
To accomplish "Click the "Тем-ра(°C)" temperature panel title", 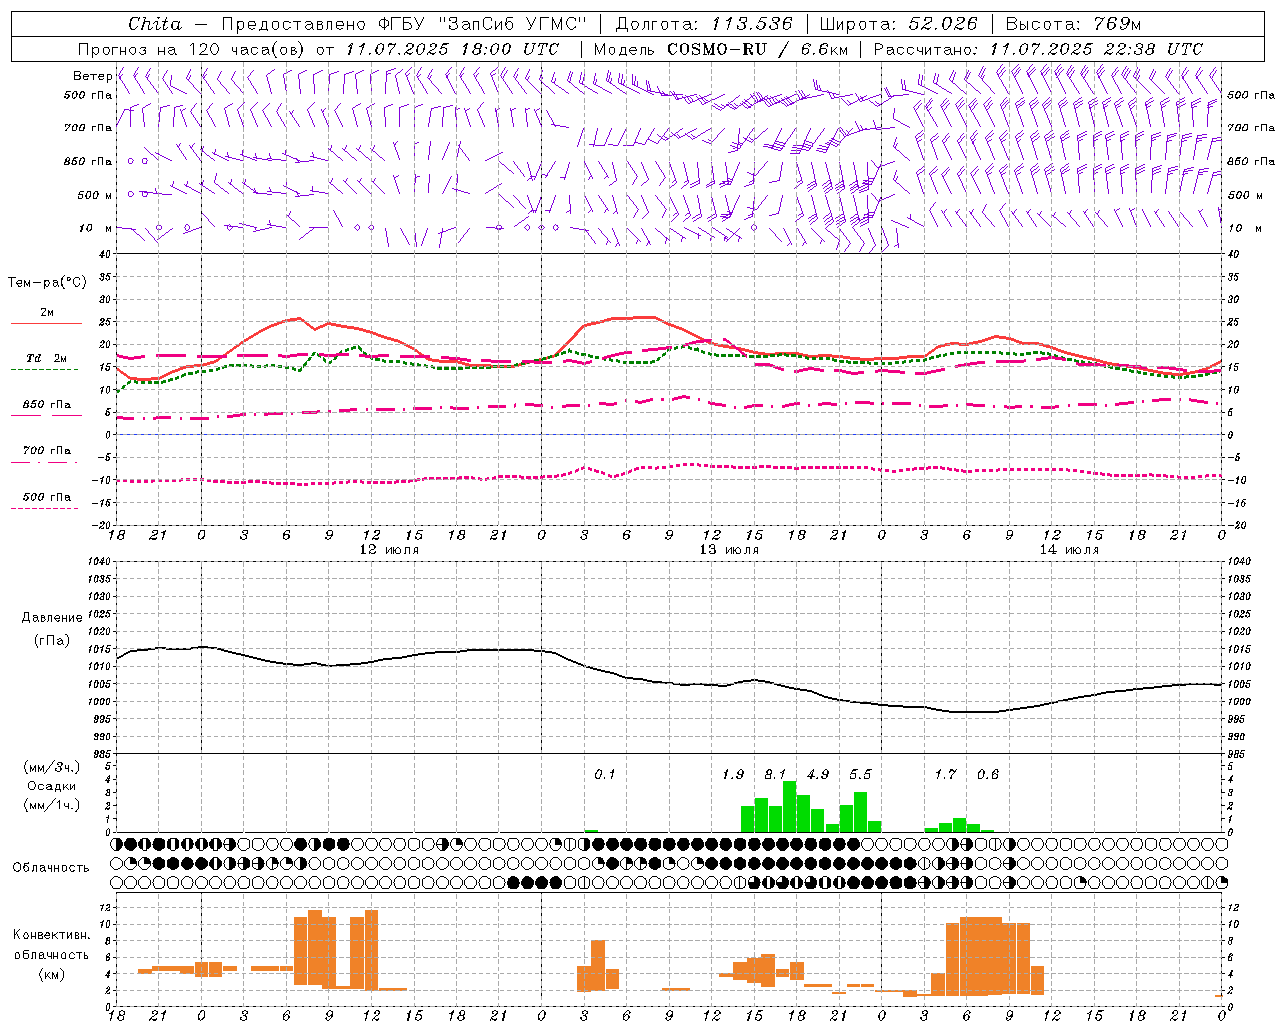I will click(x=47, y=283).
